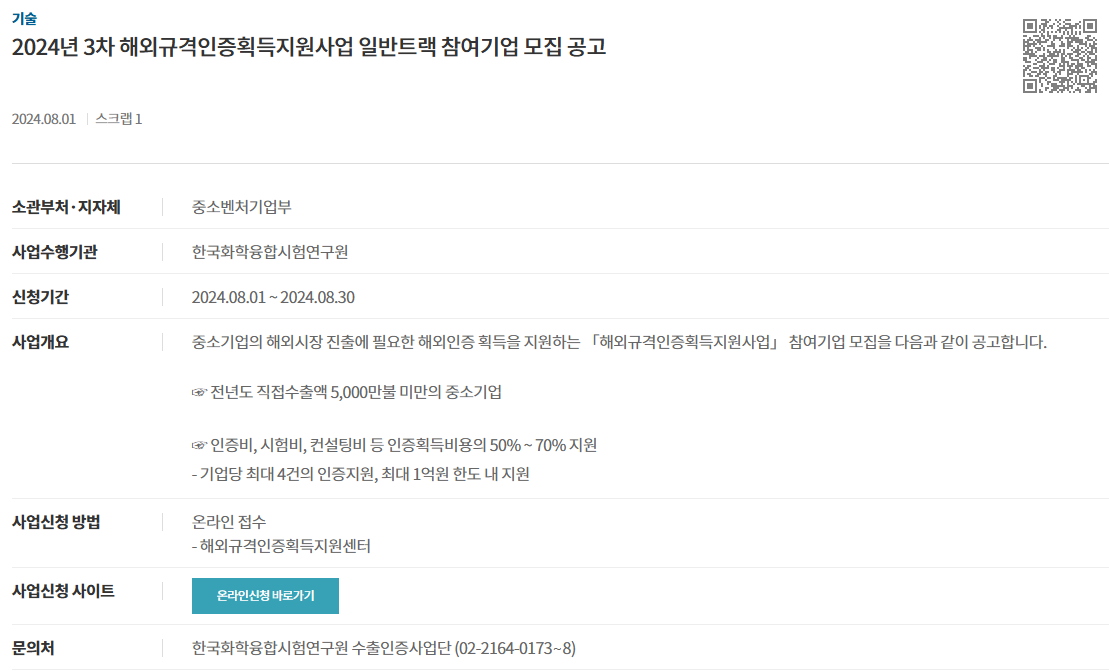Click the 온라인신청 바로가기 button

click(x=265, y=596)
